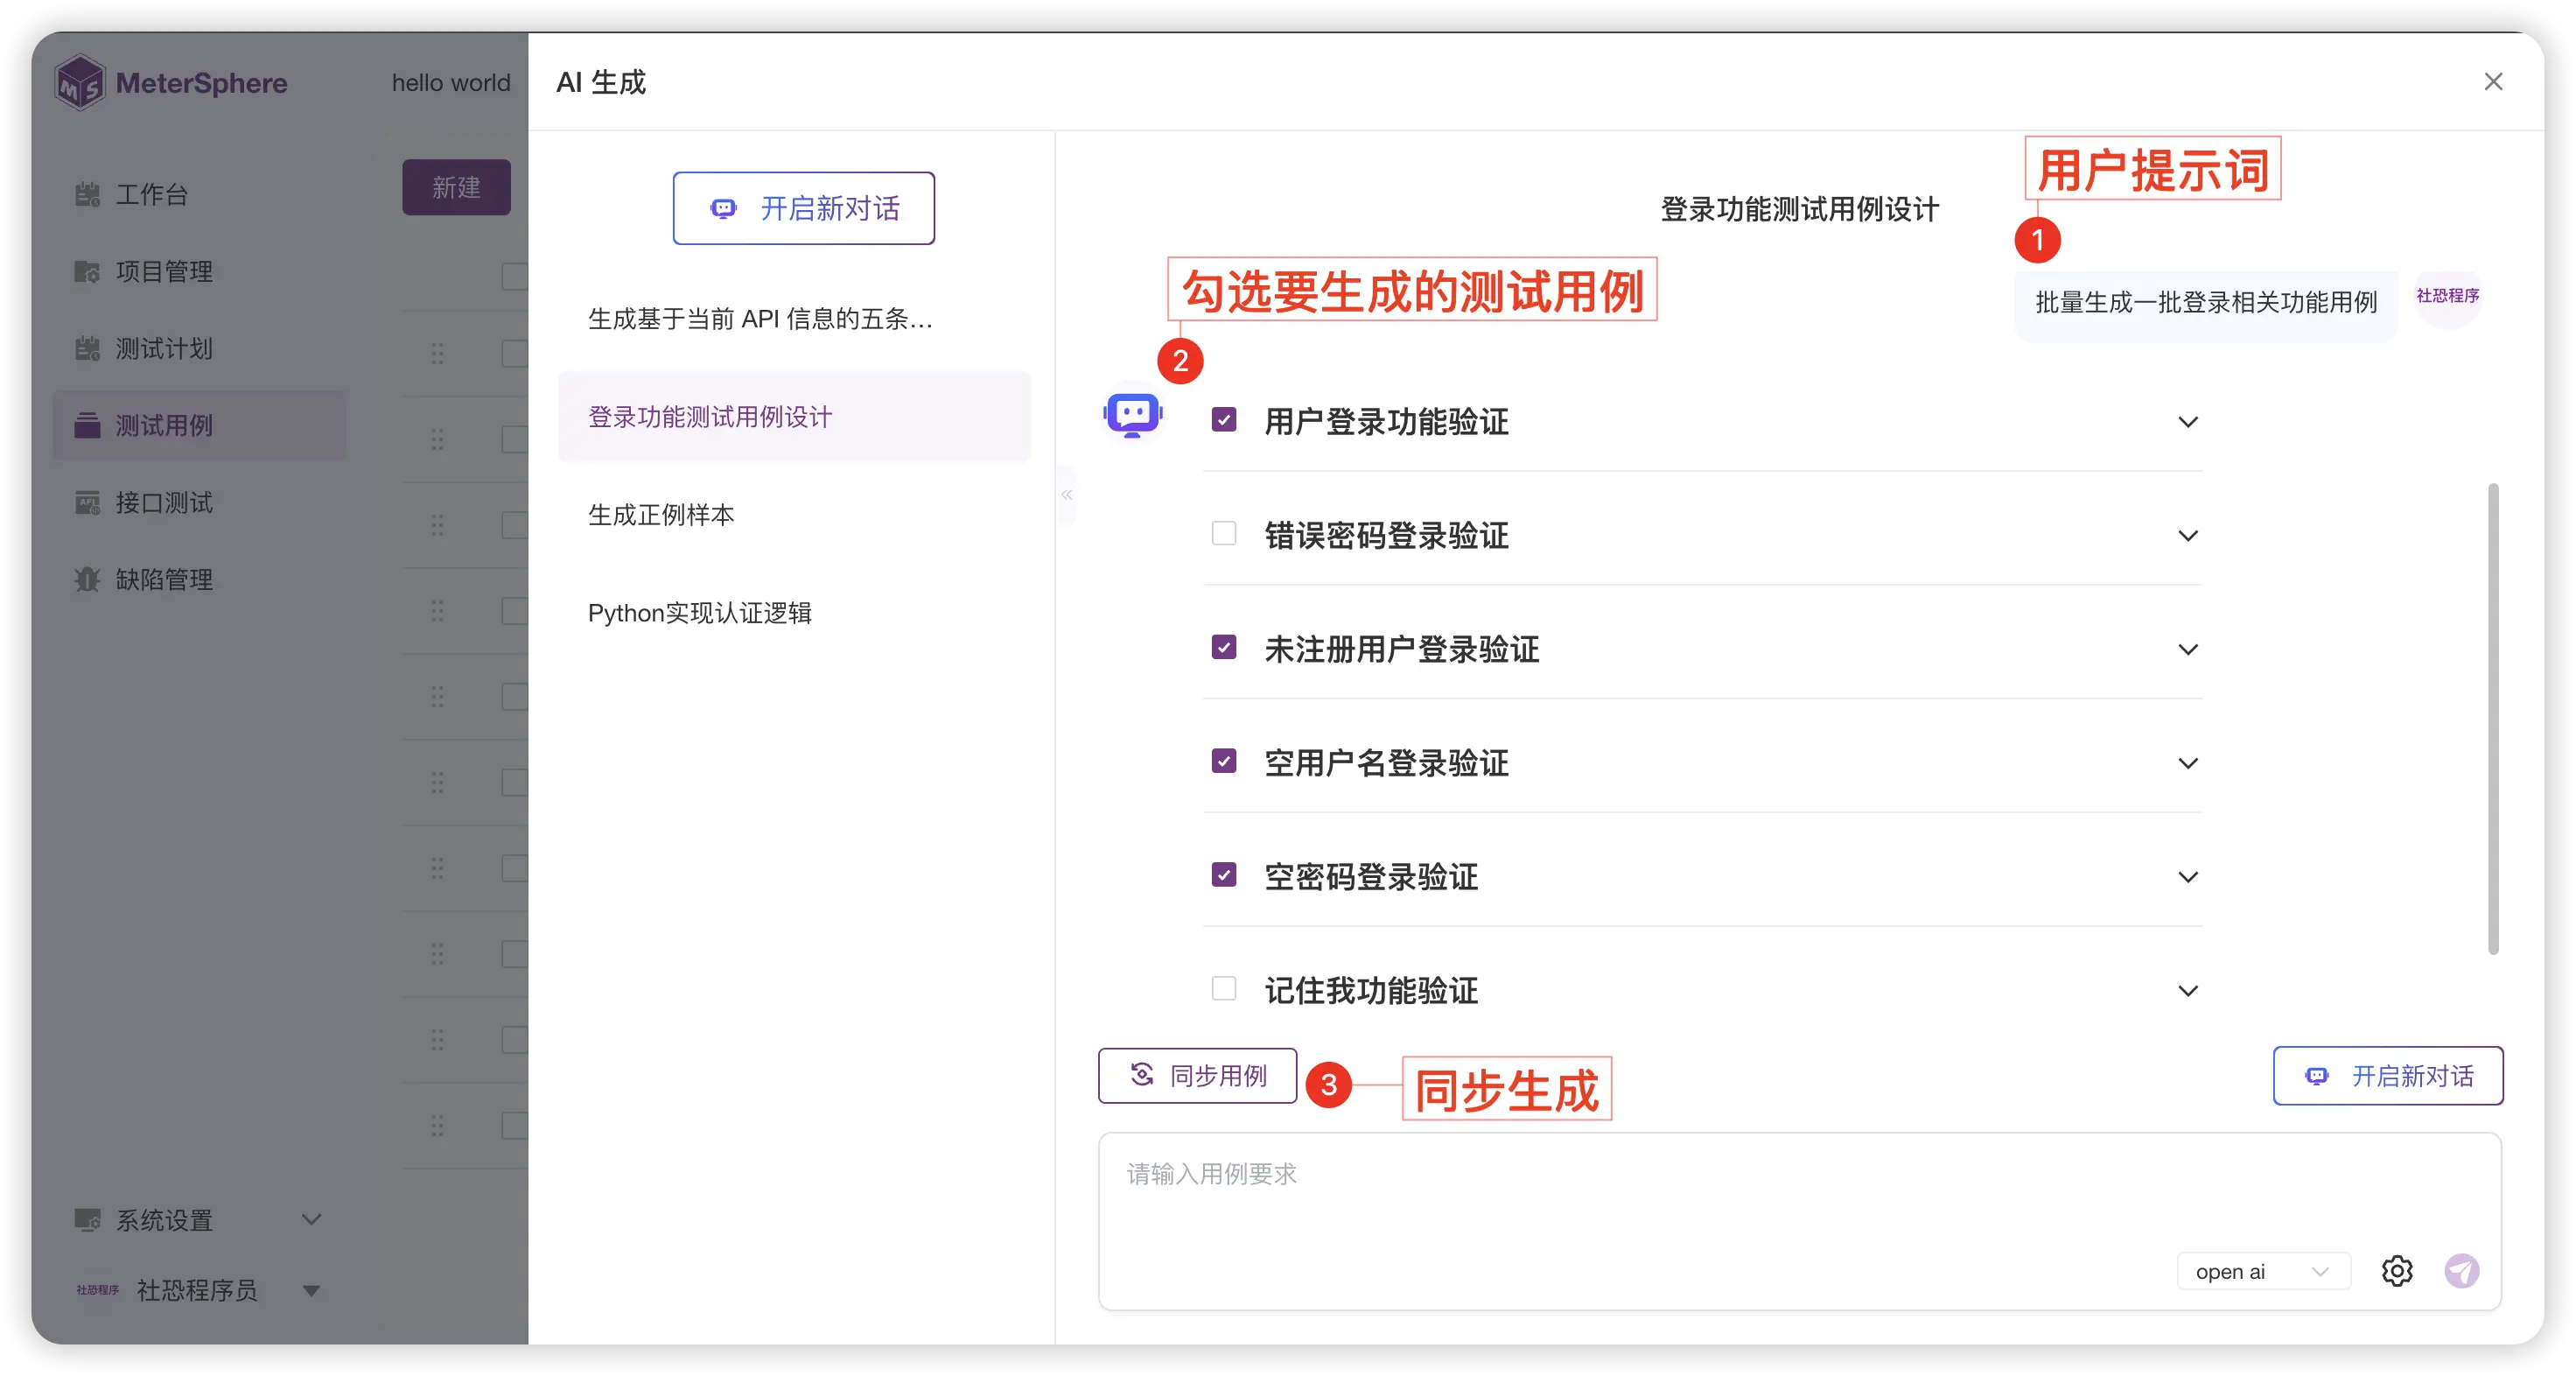Select 生成正例样本 conversation
The height and width of the screenshot is (1376, 2576).
[794, 515]
